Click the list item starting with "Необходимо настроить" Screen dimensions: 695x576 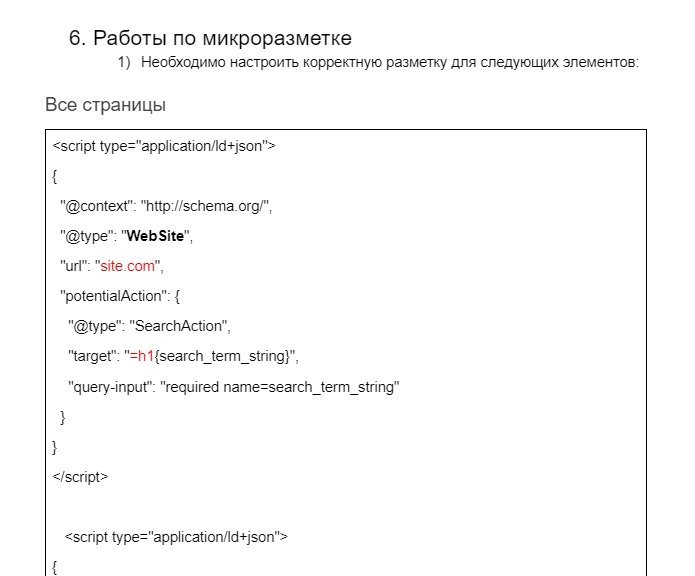(389, 63)
